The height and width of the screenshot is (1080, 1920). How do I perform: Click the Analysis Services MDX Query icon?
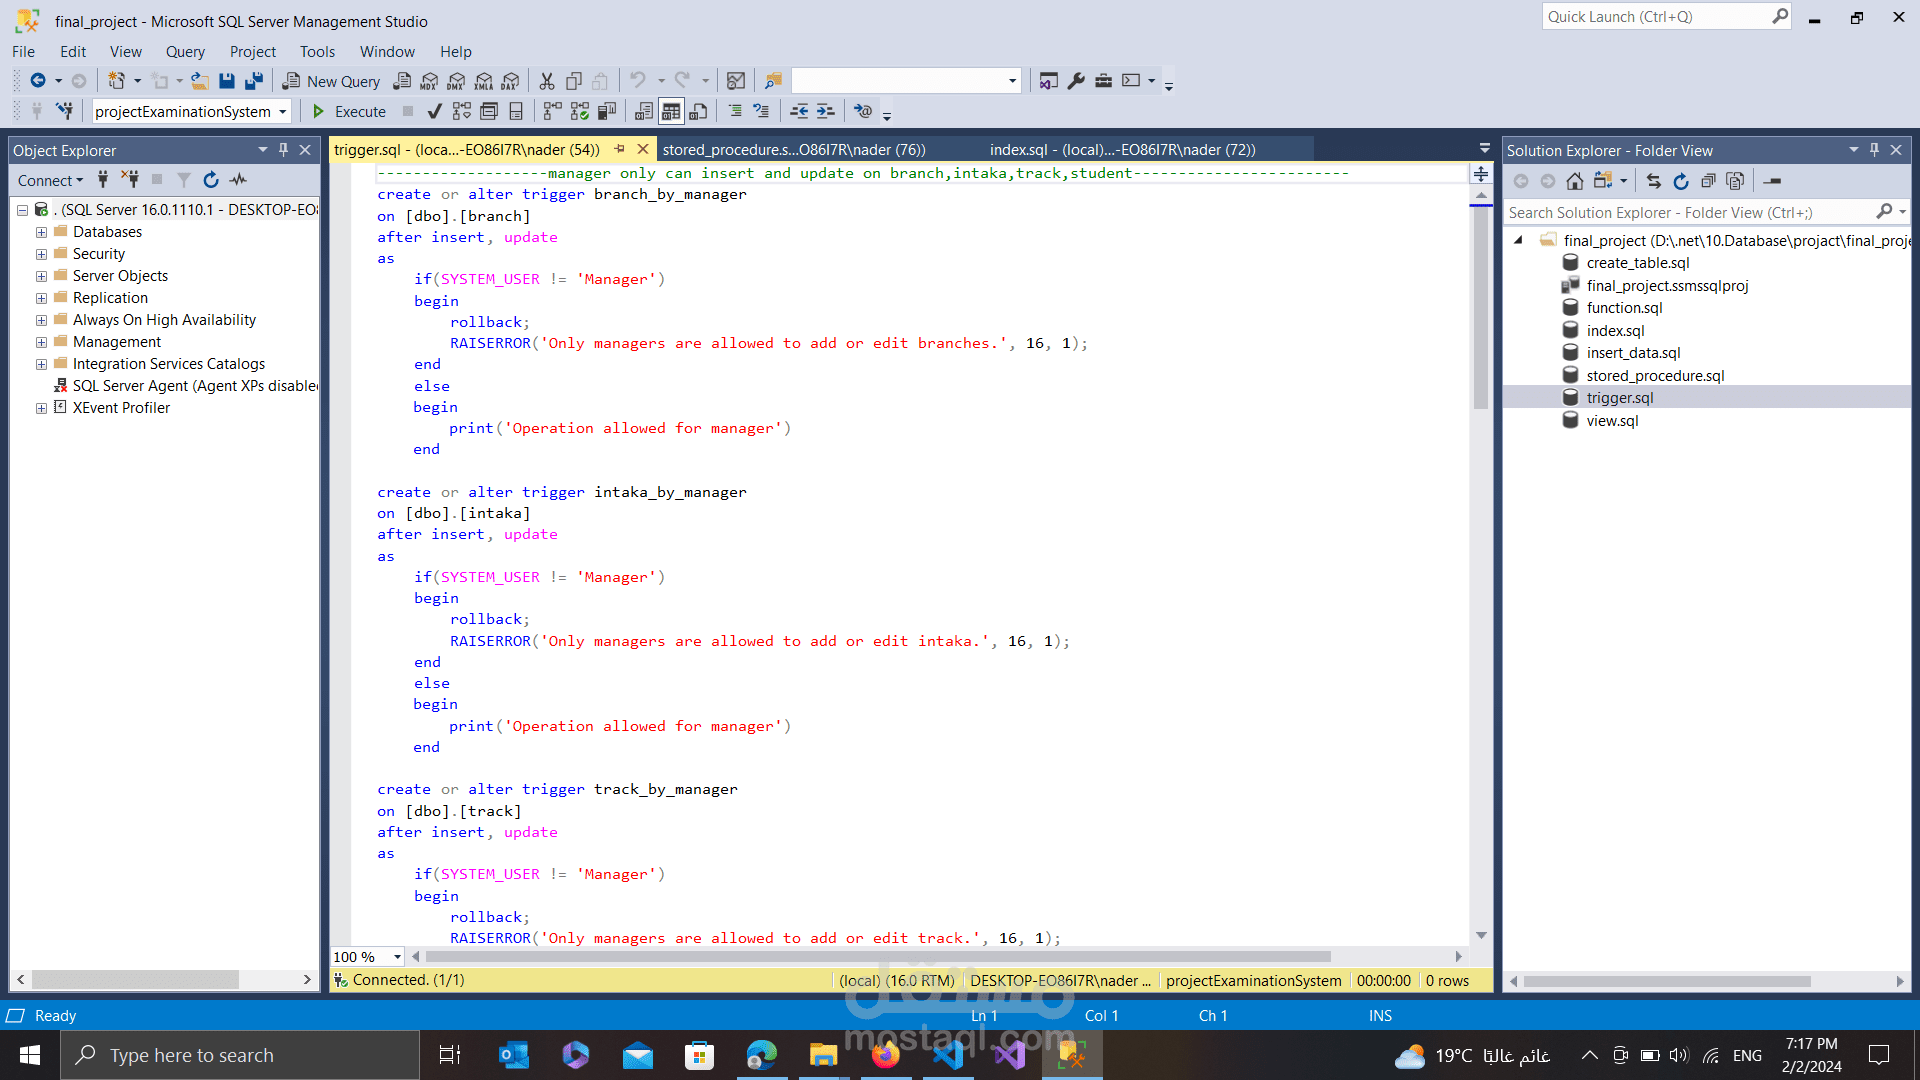tap(429, 81)
